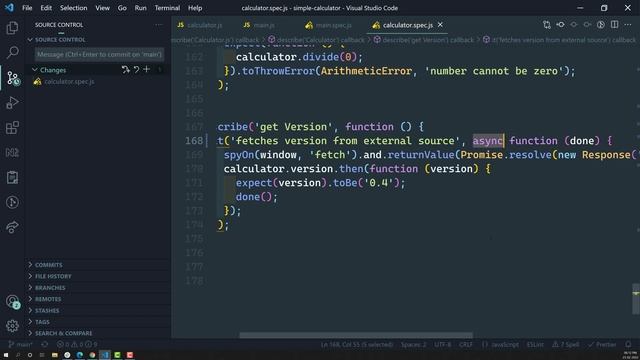
Task: Open Source Control panel more actions ellipsis
Action: (x=158, y=25)
